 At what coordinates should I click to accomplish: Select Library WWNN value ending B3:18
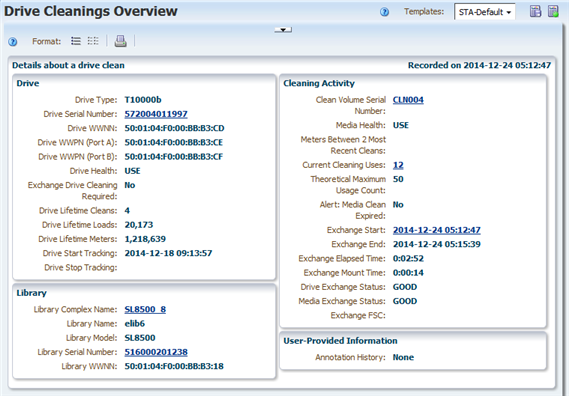[174, 366]
